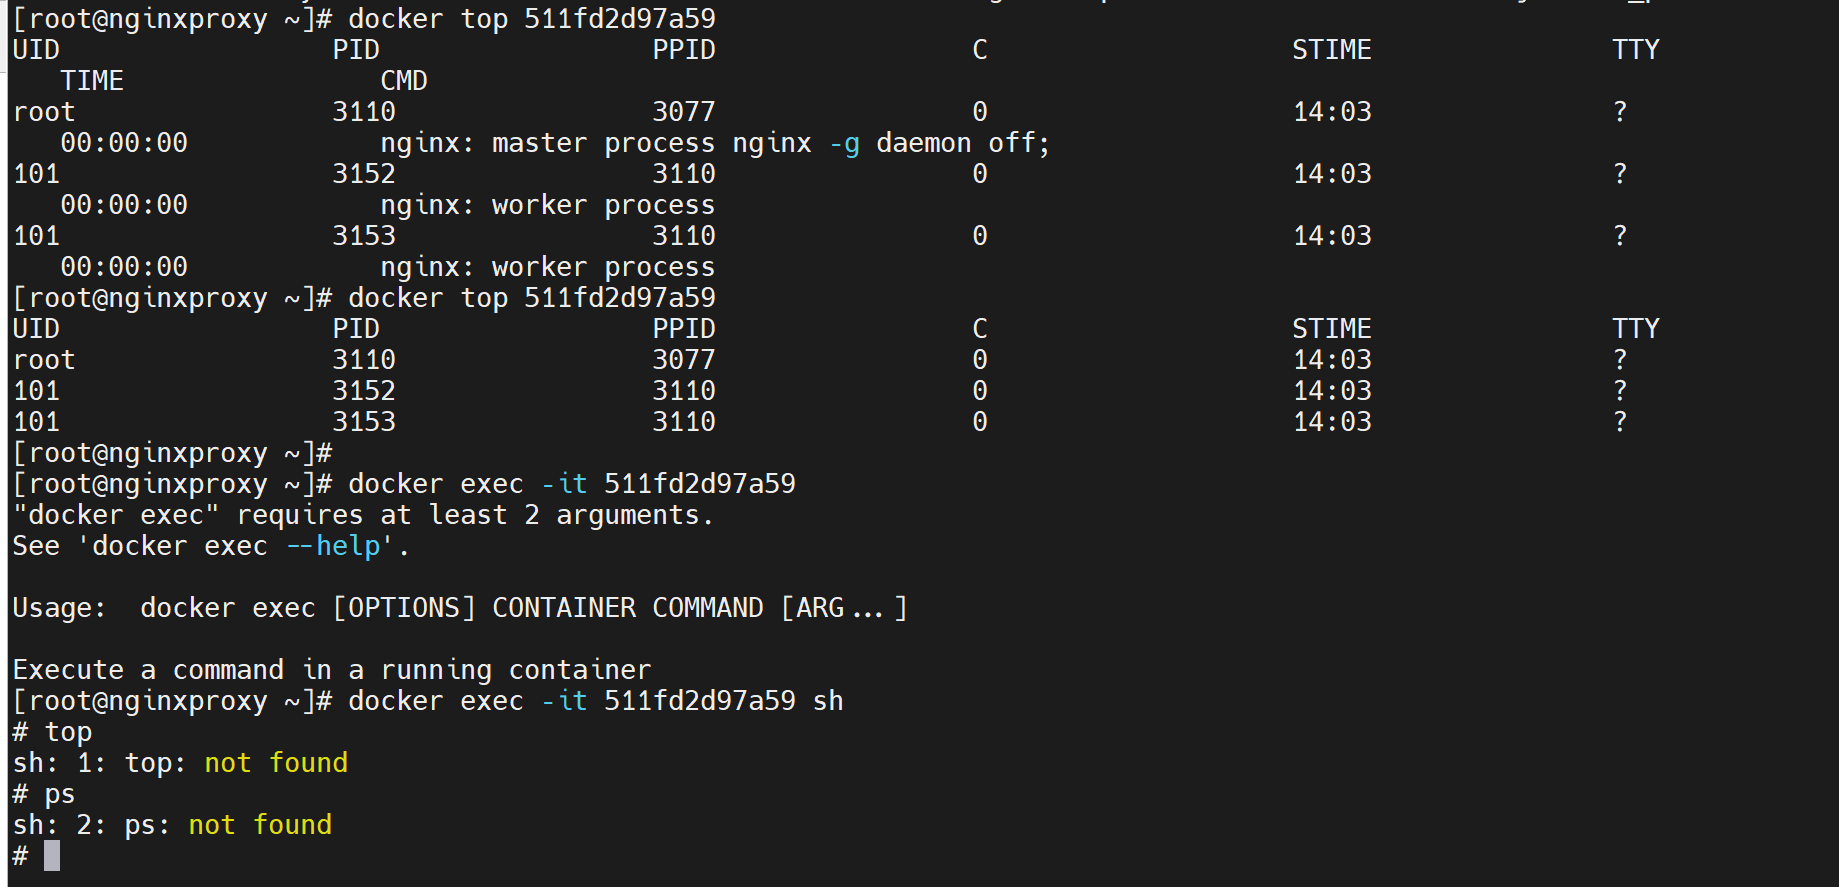Click the "# ps" command line
The image size is (1839, 887).
click(x=44, y=794)
